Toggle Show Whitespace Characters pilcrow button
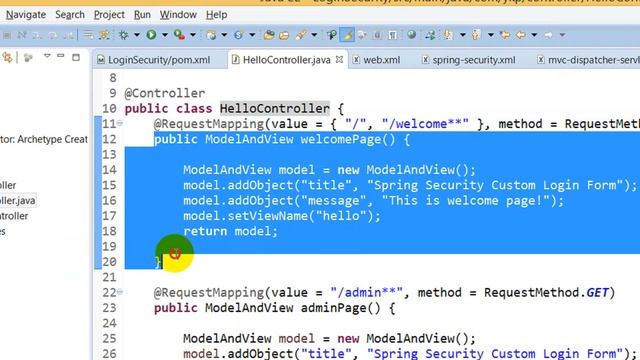 coord(393,35)
